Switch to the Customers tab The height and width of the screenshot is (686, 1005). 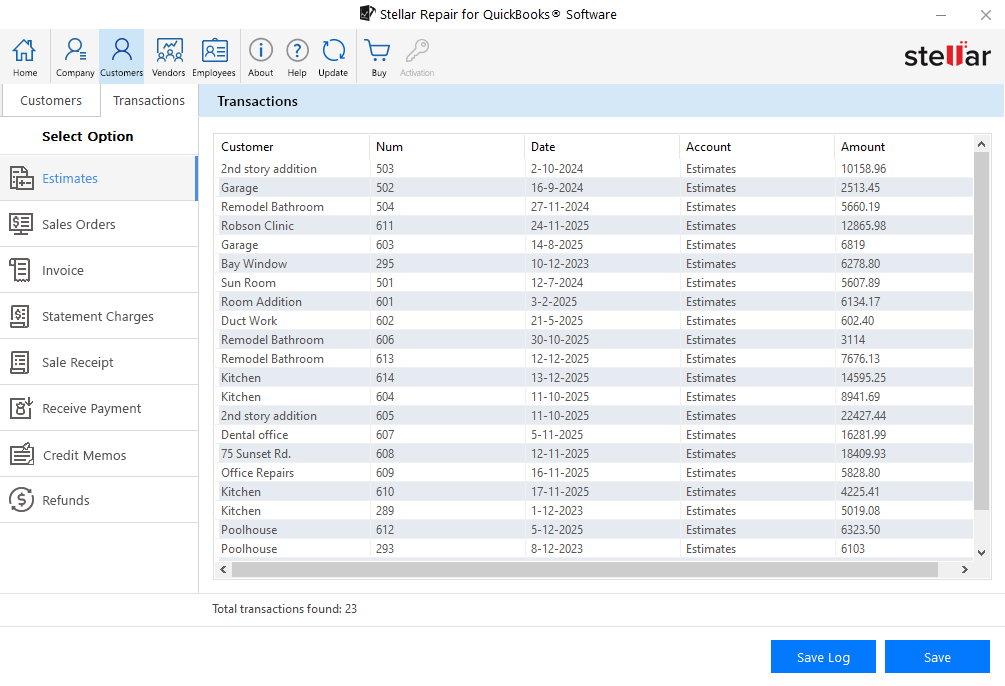pyautogui.click(x=51, y=101)
